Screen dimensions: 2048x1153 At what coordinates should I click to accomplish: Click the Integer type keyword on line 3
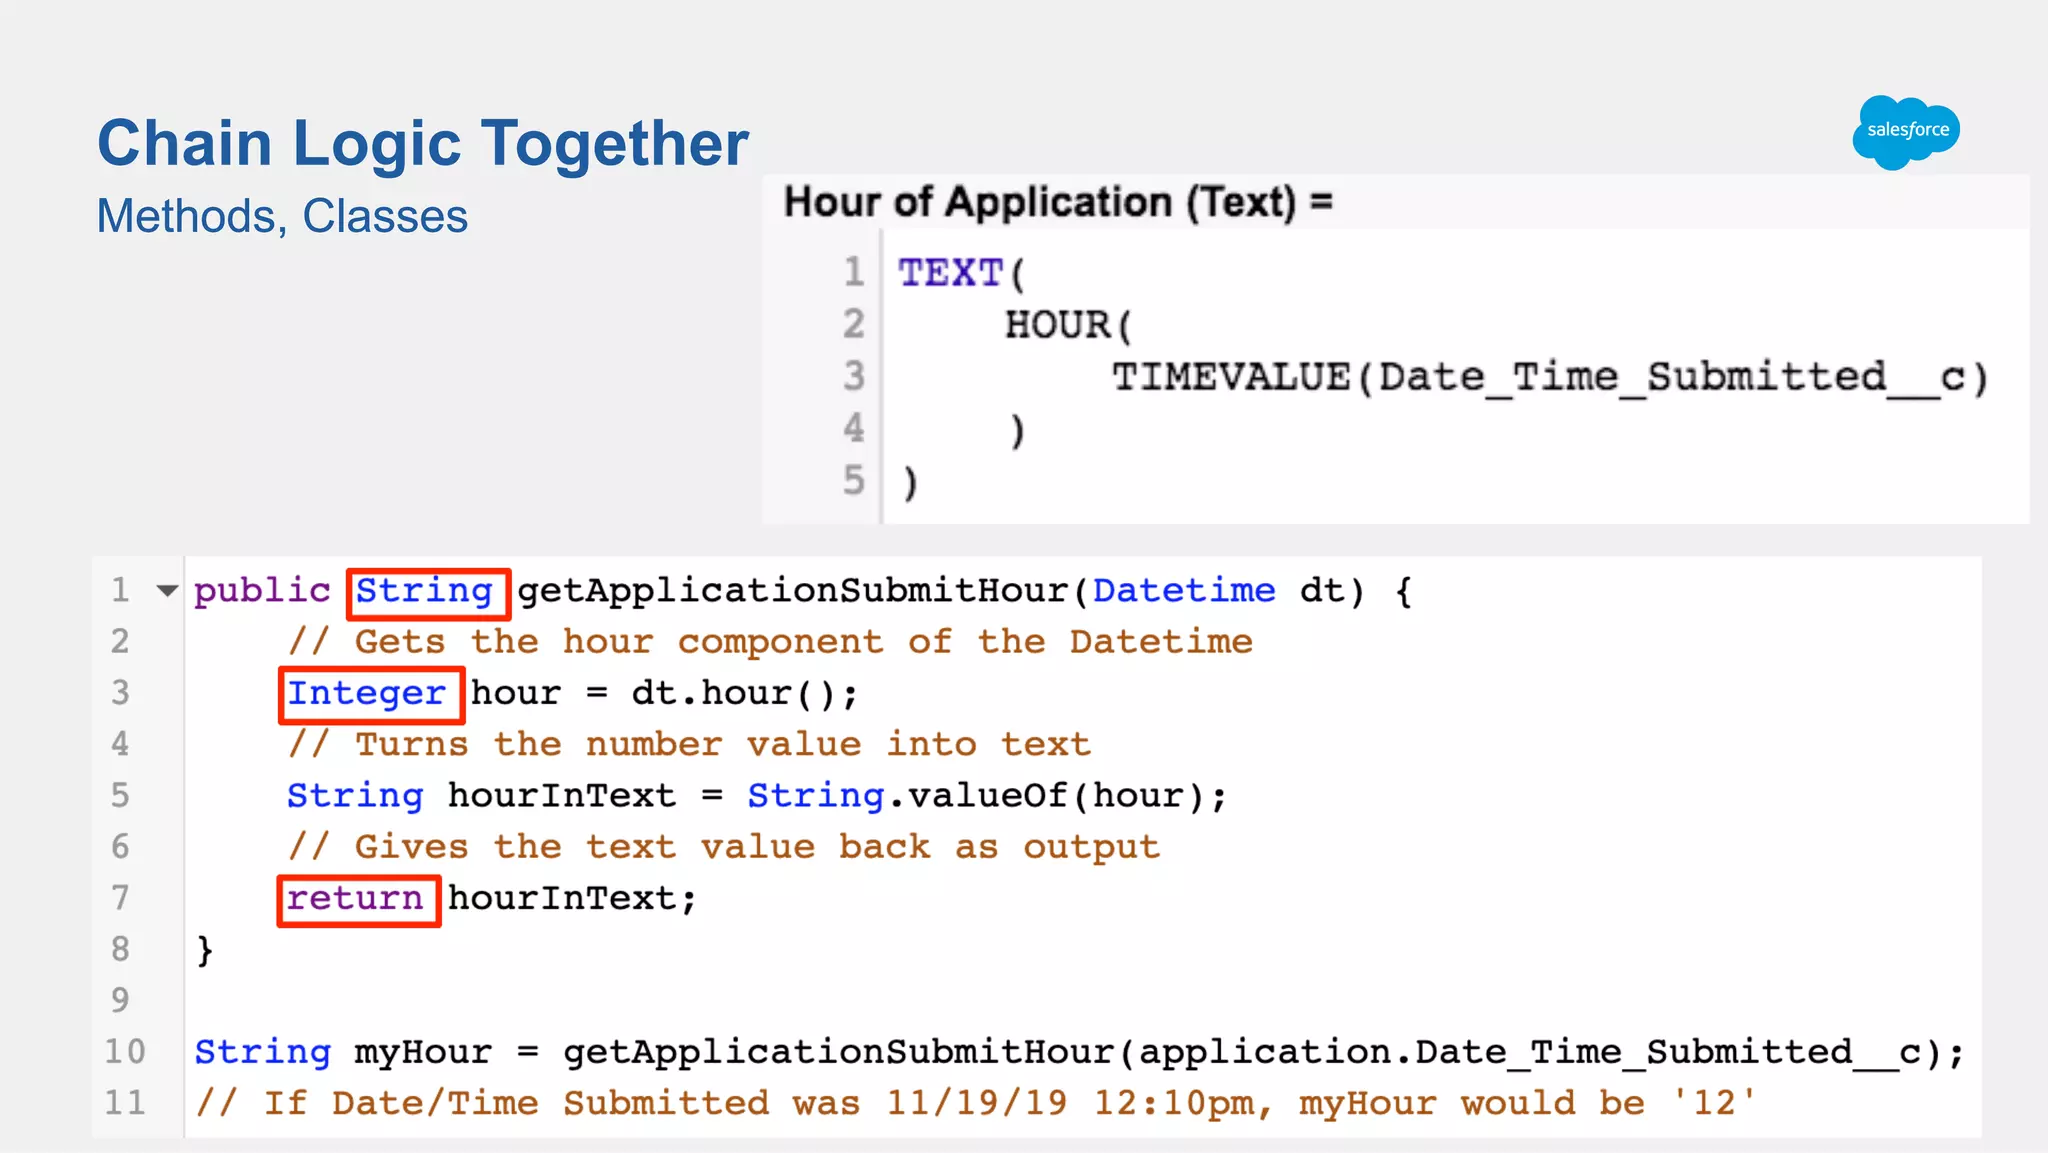pos(367,693)
